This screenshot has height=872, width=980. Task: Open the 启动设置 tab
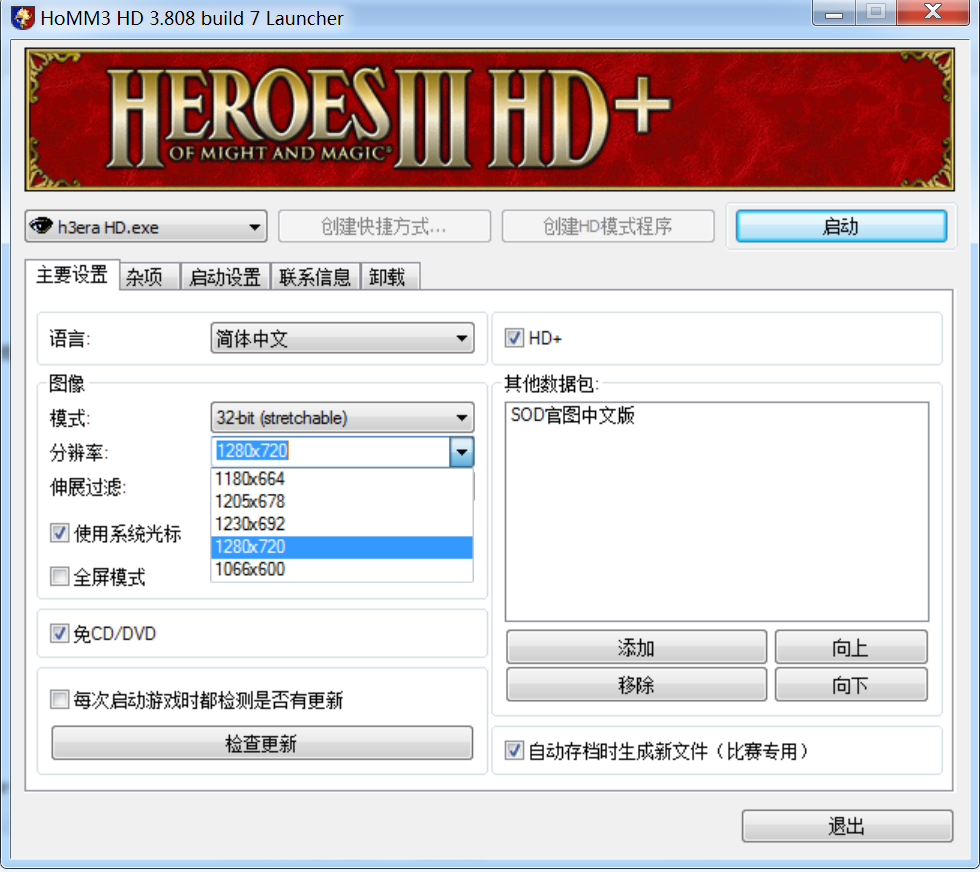(225, 277)
